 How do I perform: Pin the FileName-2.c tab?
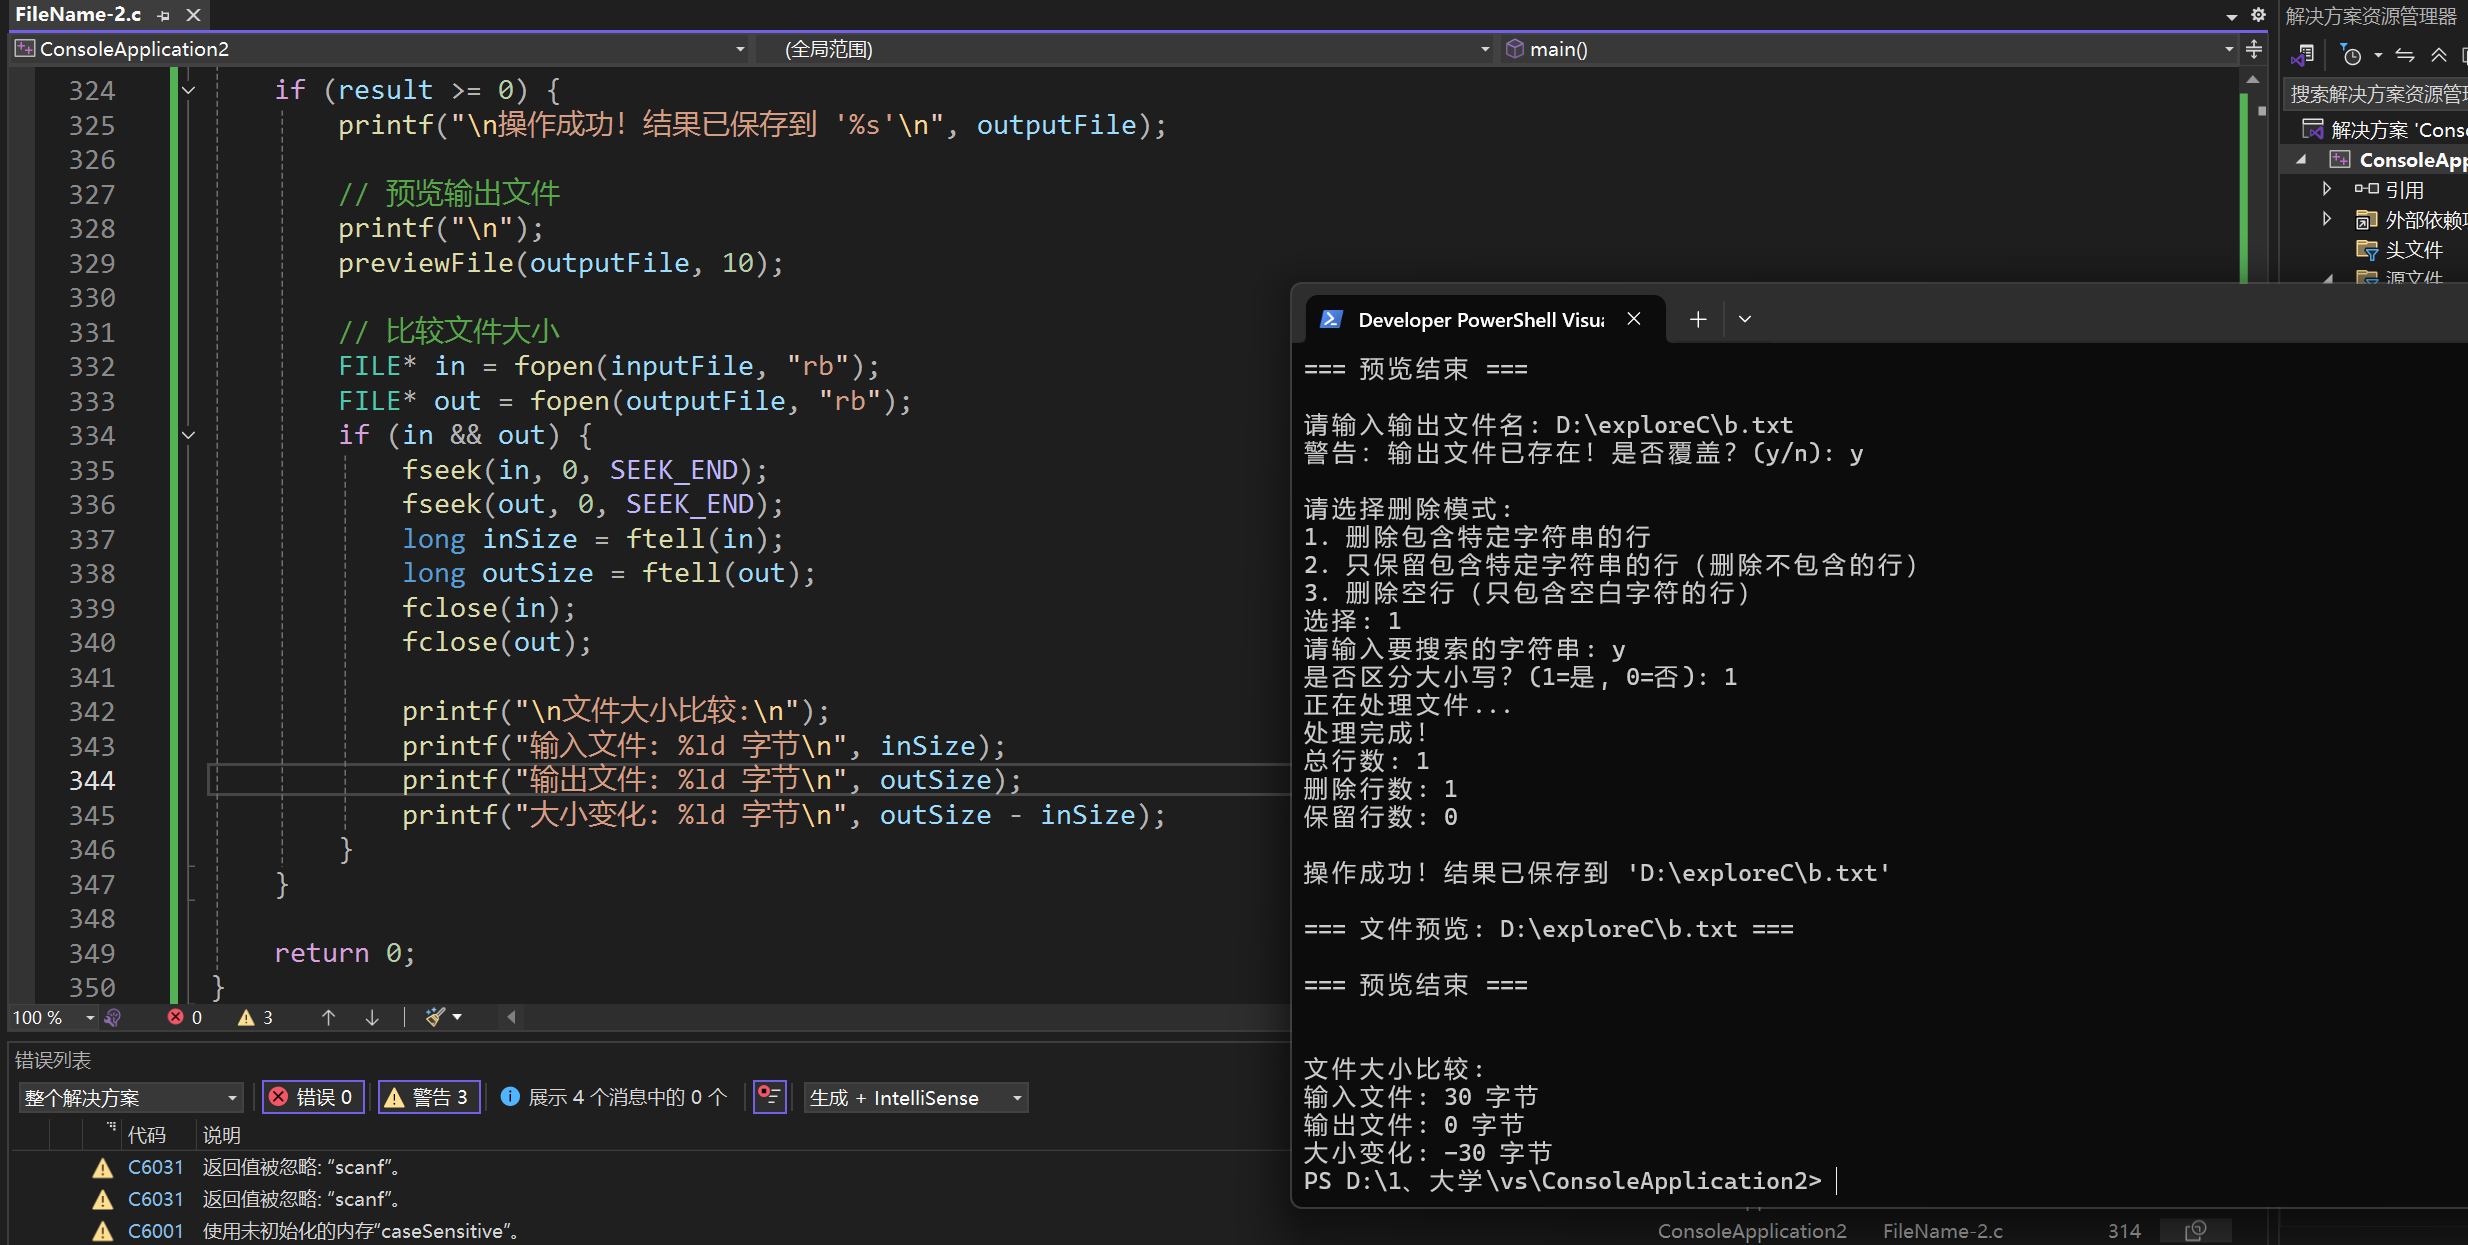[x=164, y=15]
